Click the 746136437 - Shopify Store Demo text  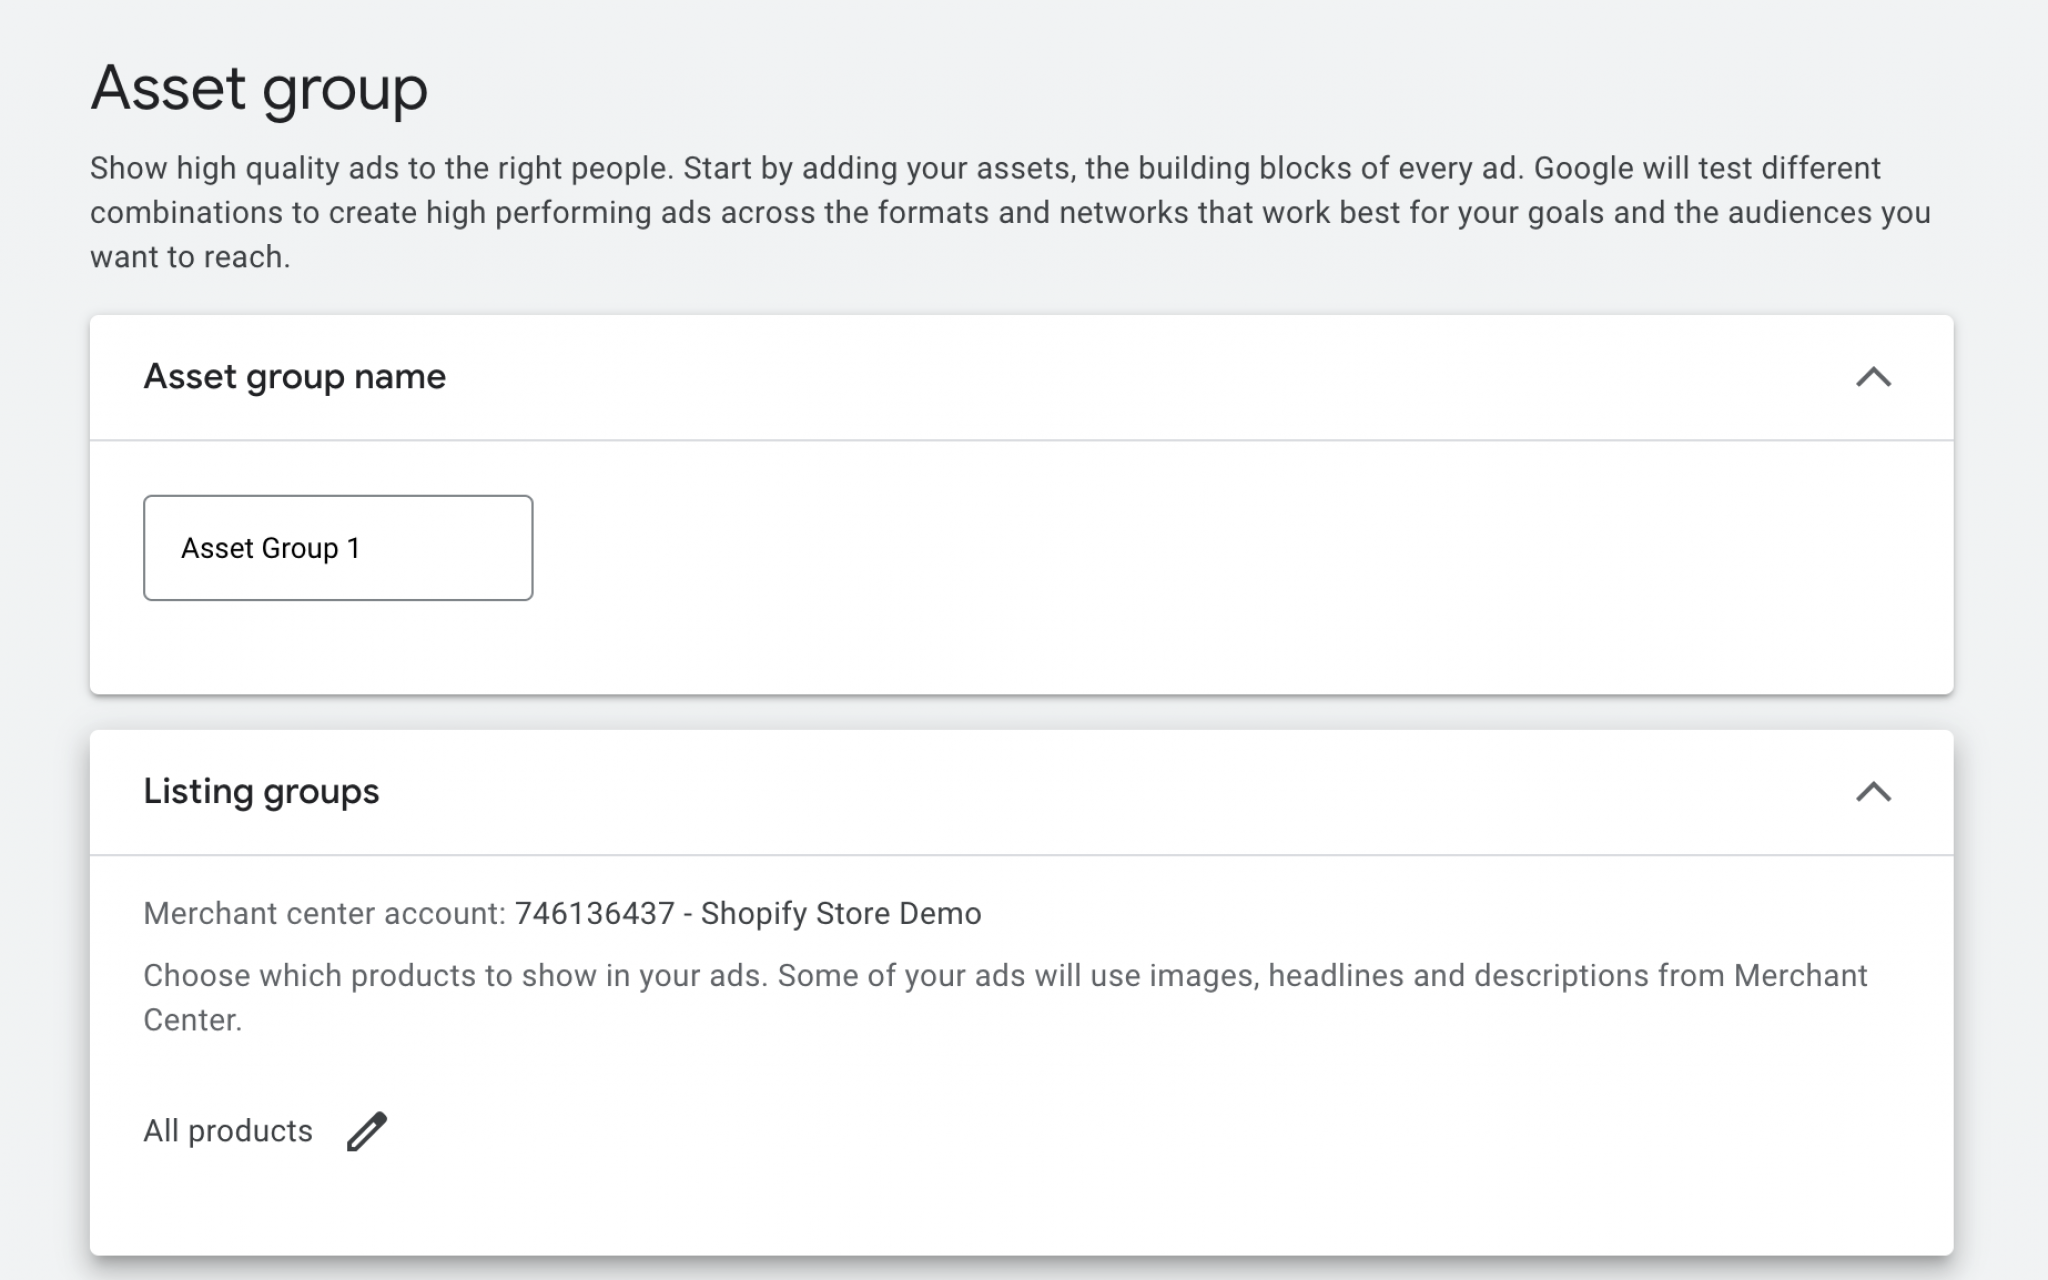tap(747, 913)
